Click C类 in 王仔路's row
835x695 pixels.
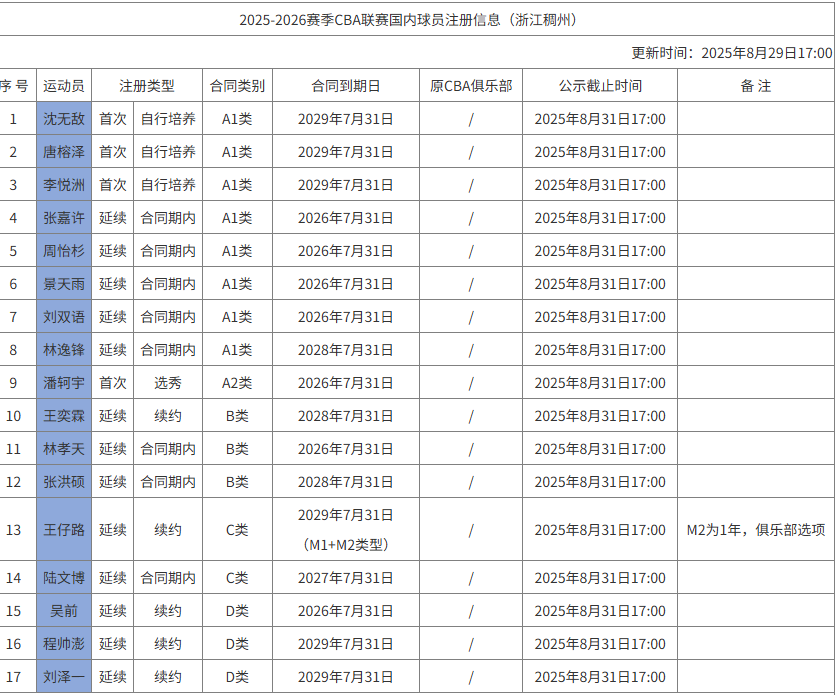point(237,530)
